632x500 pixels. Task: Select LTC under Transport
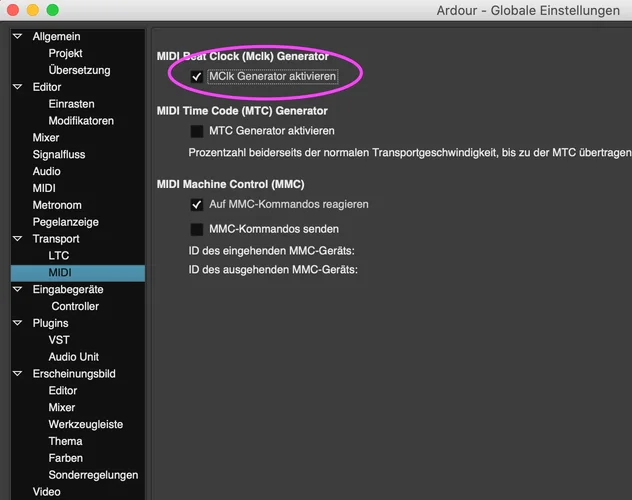pos(59,256)
